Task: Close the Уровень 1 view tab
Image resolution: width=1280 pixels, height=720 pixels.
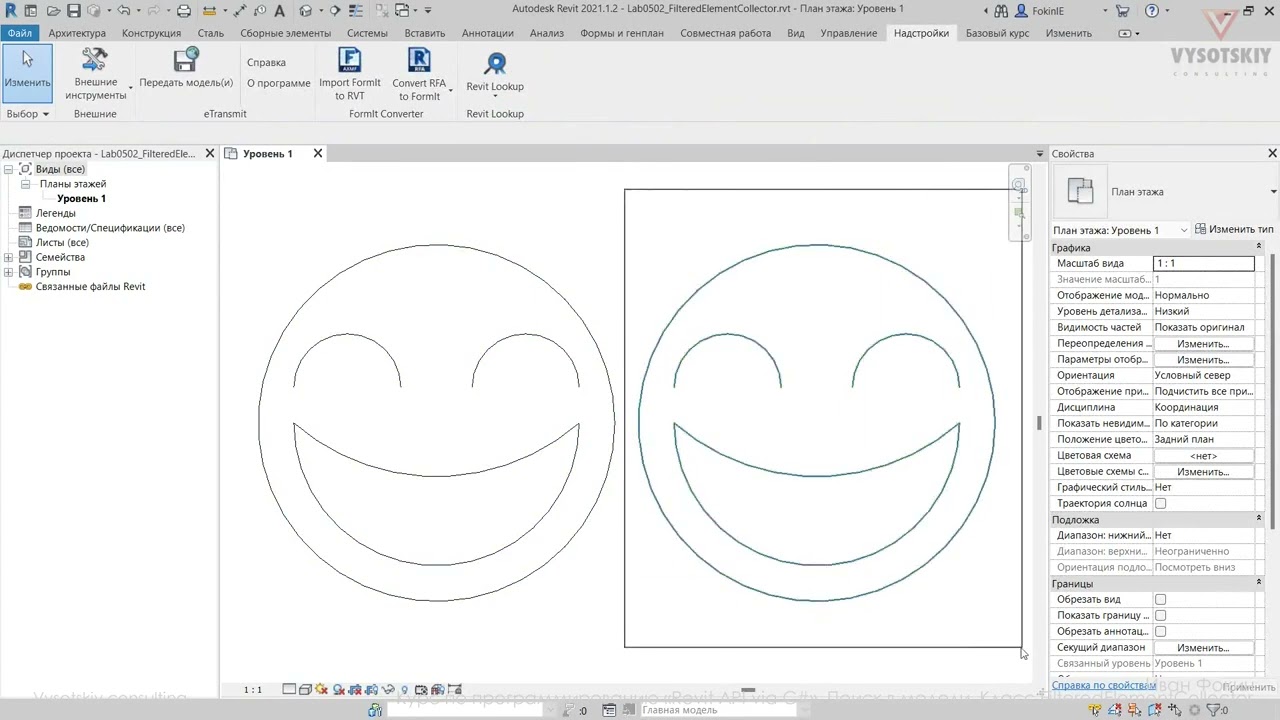Action: coord(318,153)
